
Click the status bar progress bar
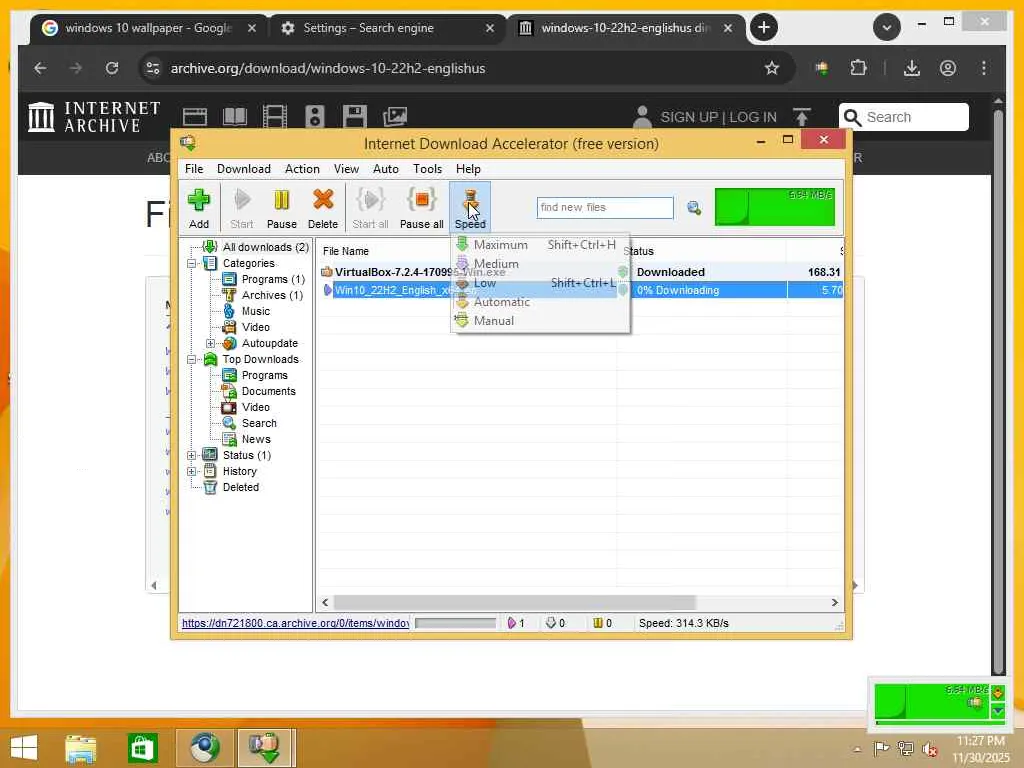click(455, 623)
